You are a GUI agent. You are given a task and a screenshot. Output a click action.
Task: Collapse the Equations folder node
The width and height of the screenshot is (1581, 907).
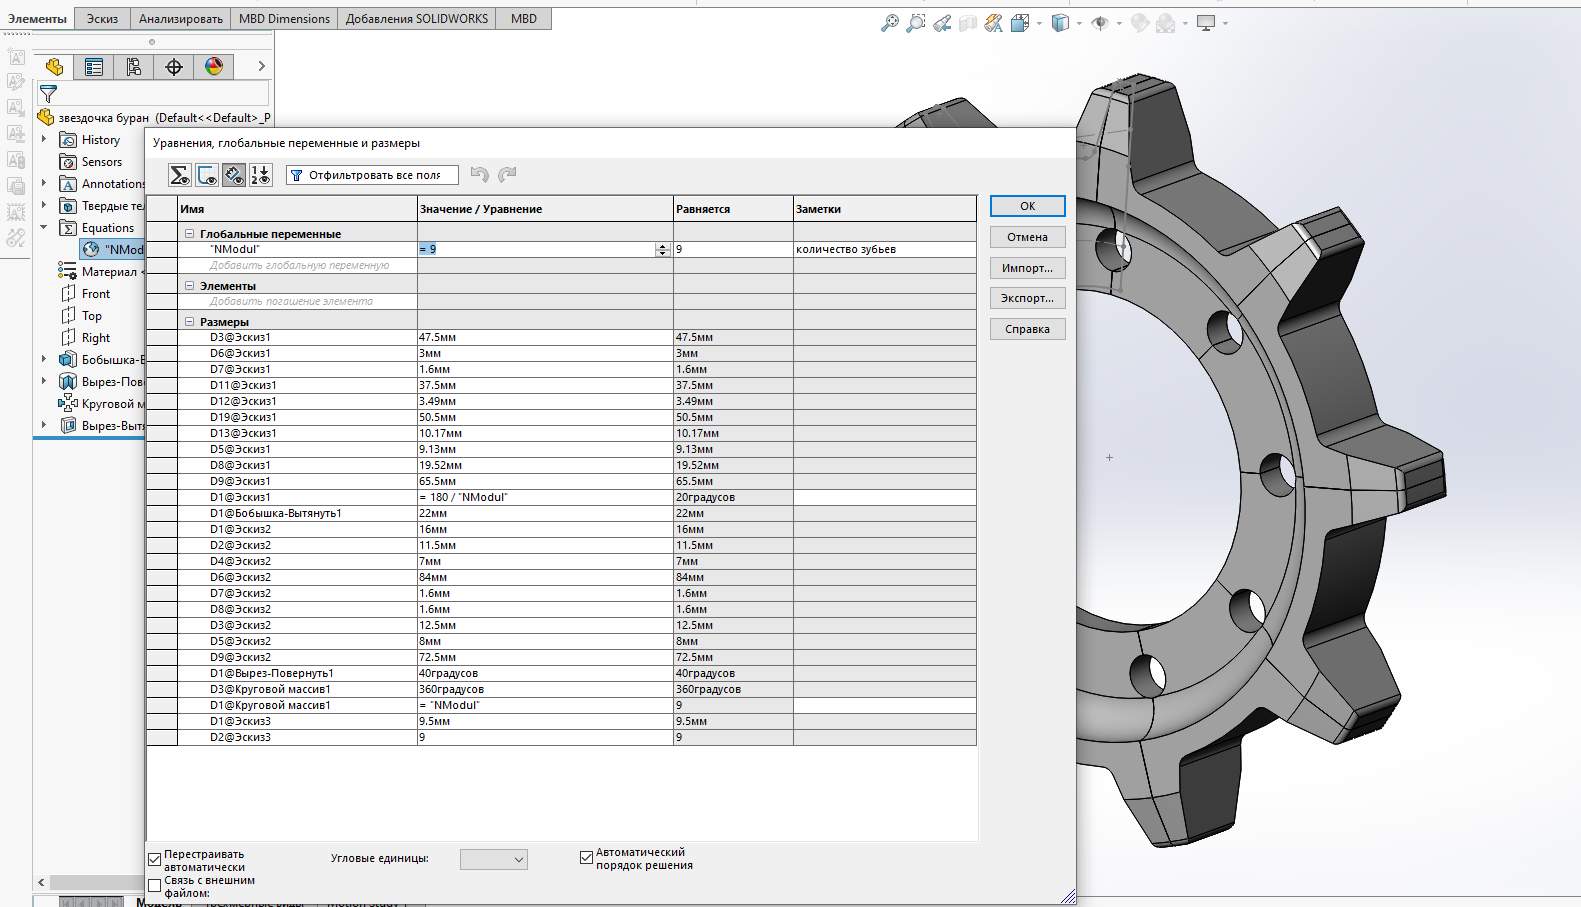tap(44, 228)
